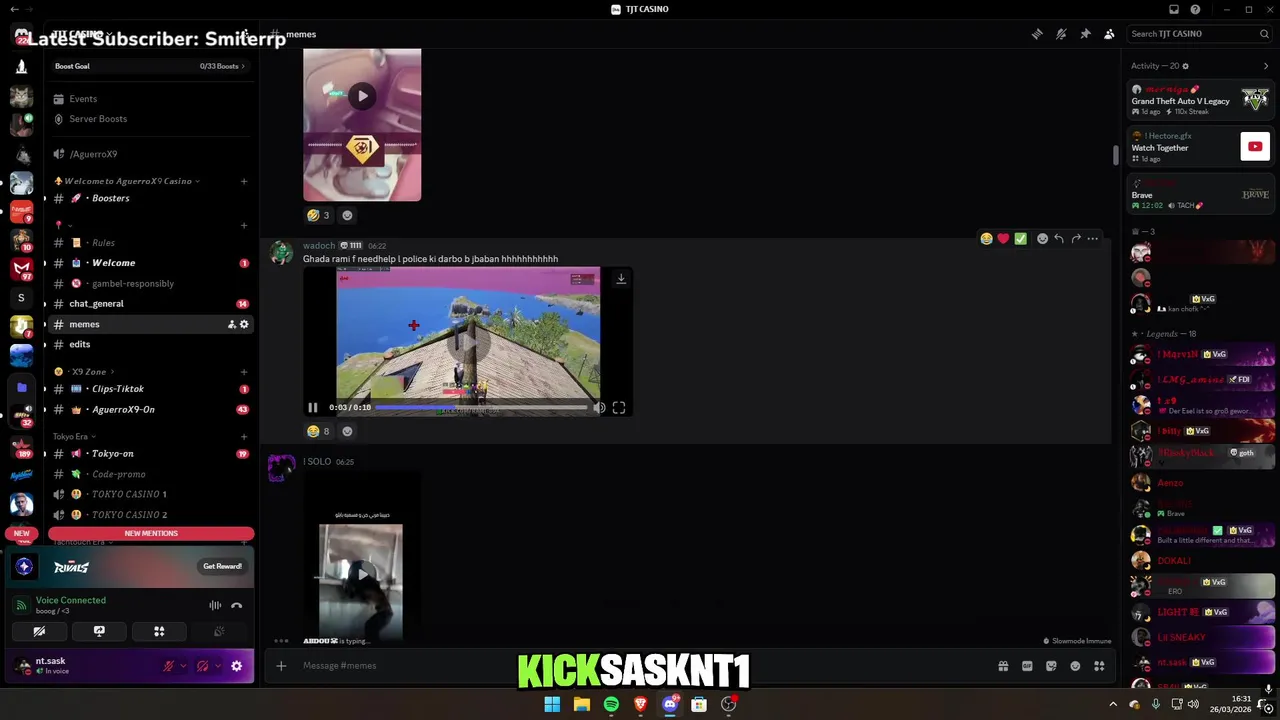Open Server Boosts
Screen dimensions: 1280x720
coord(98,119)
